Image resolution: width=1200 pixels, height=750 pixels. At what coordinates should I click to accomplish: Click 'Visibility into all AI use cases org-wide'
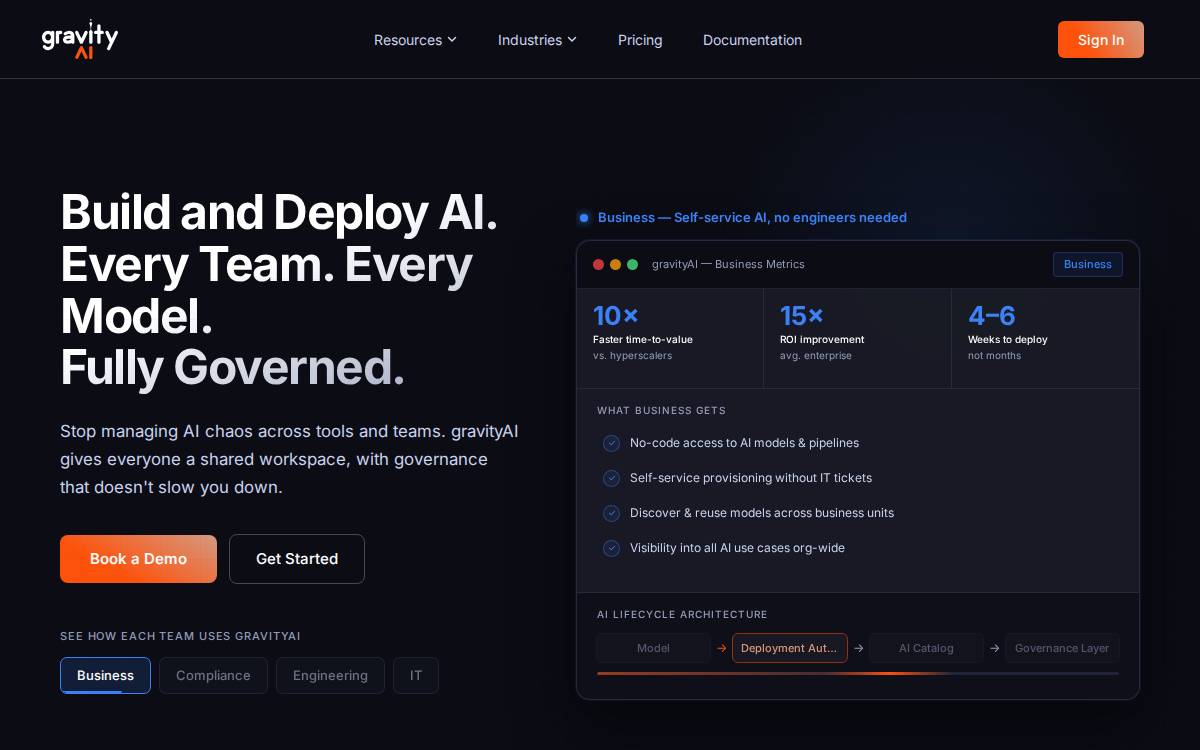[737, 548]
